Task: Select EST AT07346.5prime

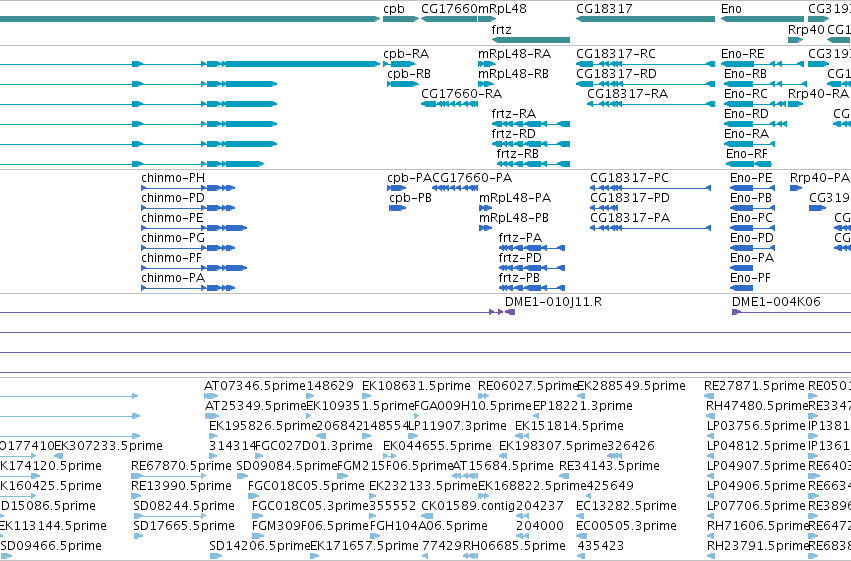Action: tap(212, 396)
